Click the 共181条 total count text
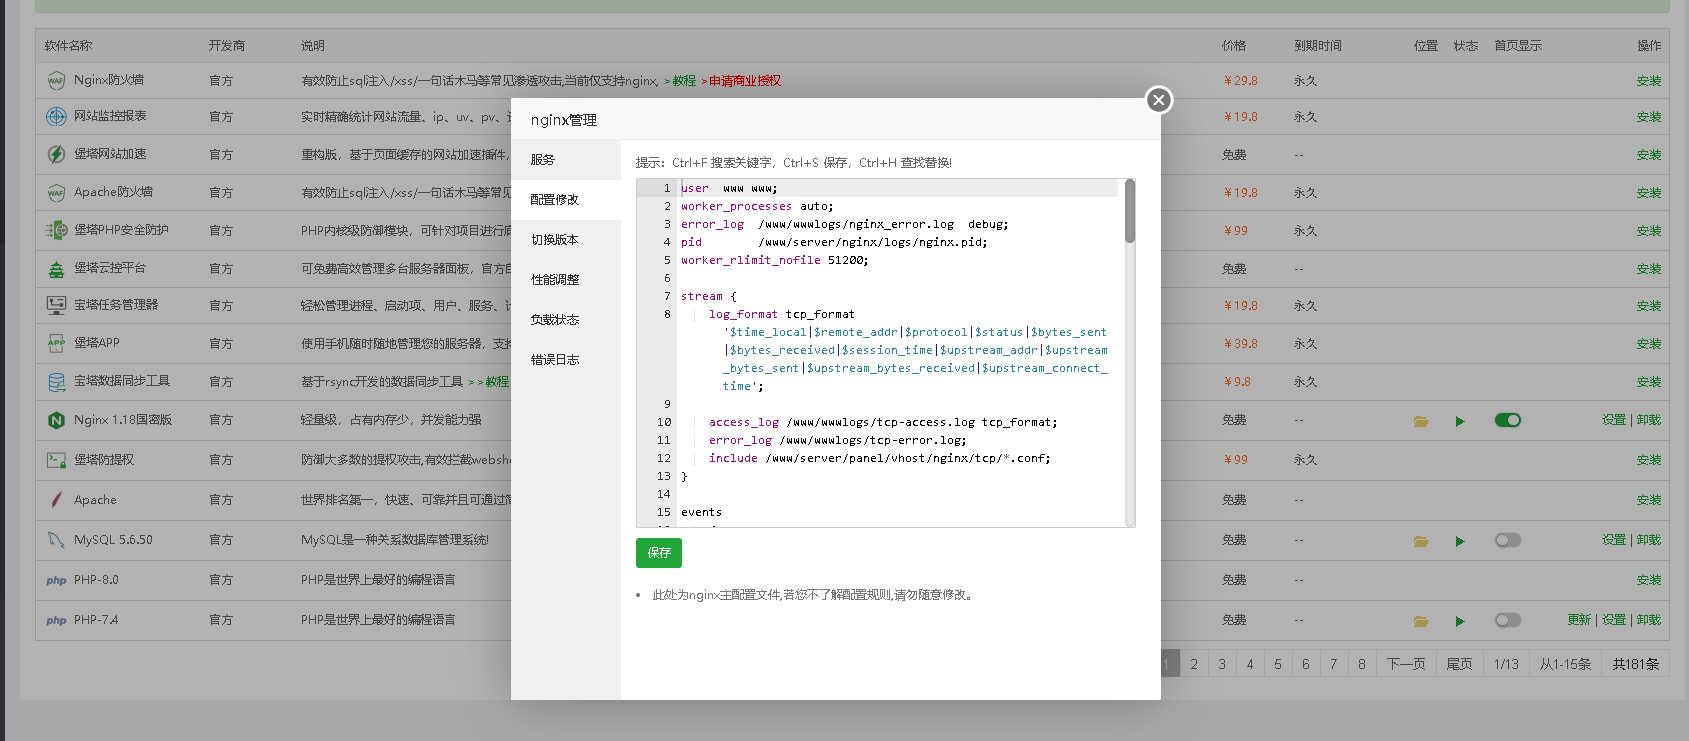The height and width of the screenshot is (741, 1689). pyautogui.click(x=1635, y=664)
